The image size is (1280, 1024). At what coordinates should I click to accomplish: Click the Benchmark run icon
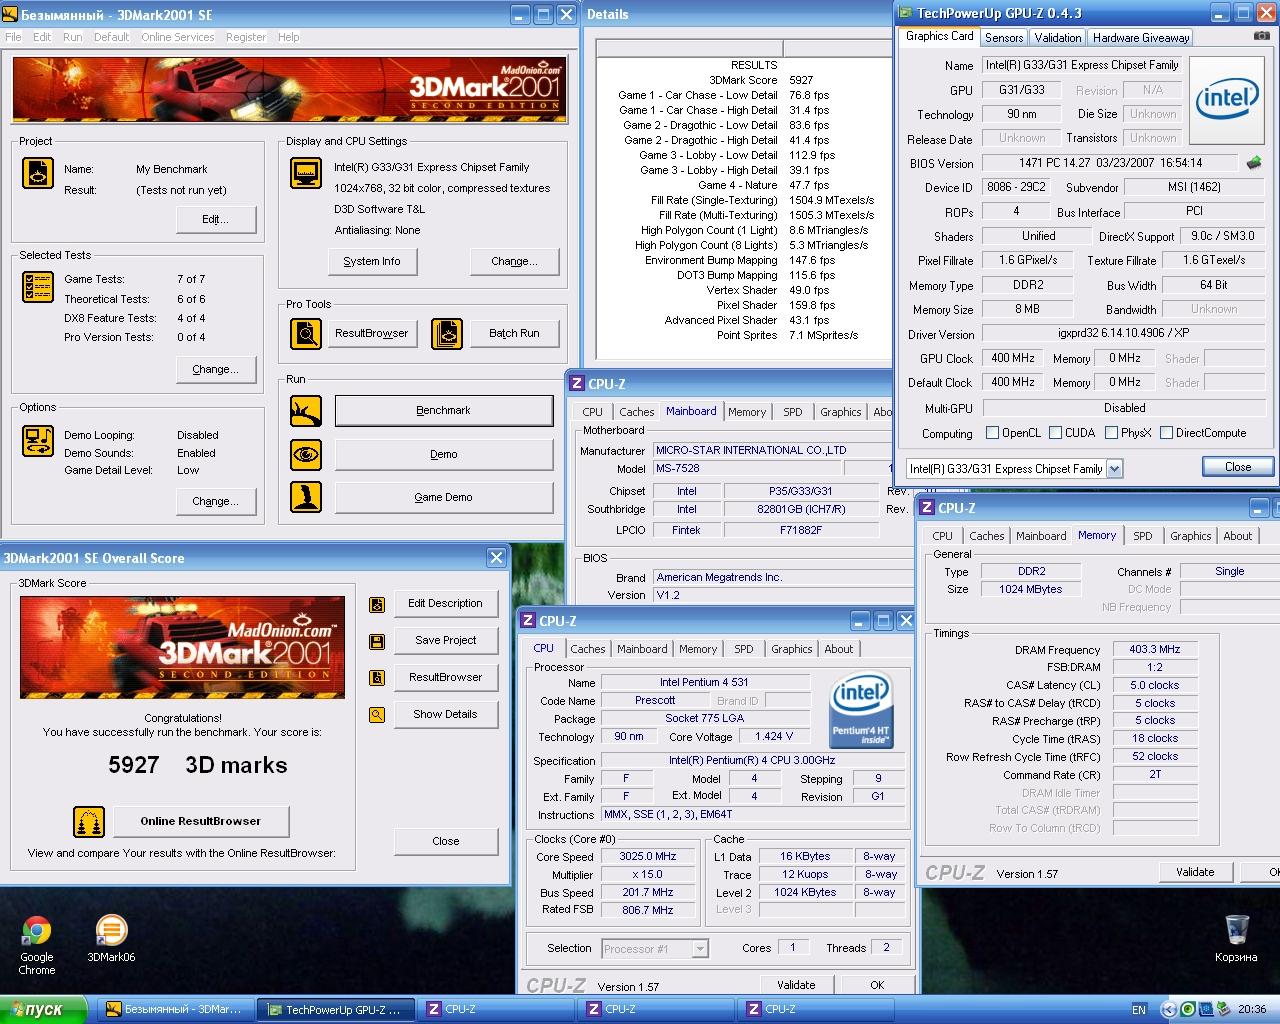click(306, 410)
